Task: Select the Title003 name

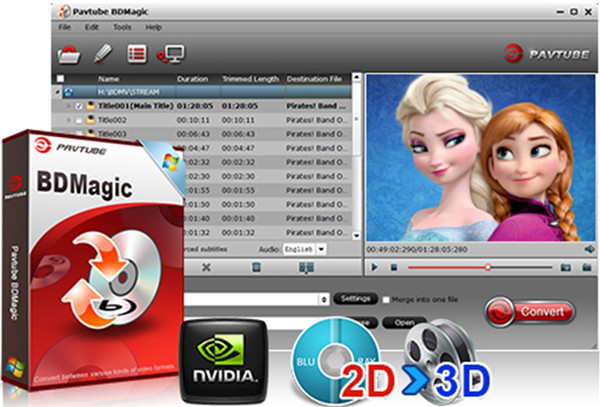Action: click(112, 133)
